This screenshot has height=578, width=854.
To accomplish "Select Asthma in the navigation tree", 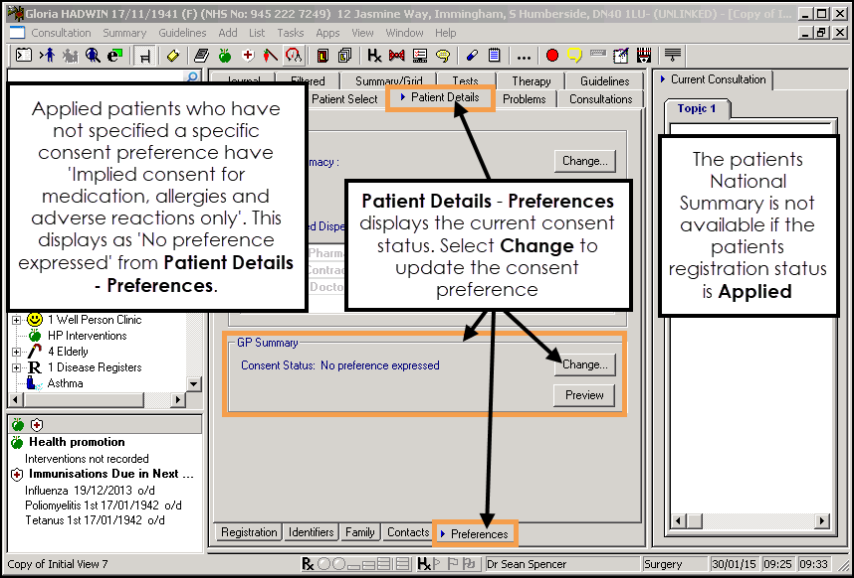I will tap(65, 384).
